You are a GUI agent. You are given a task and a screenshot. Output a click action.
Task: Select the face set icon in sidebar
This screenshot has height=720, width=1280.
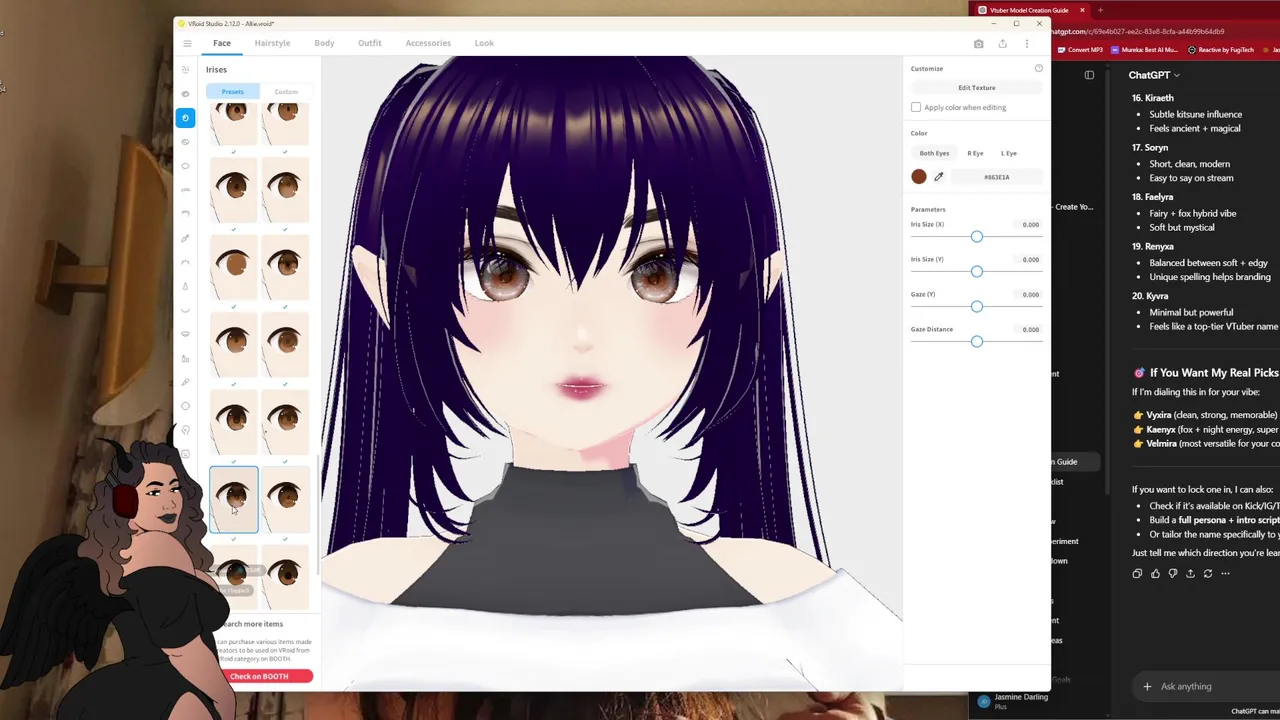pos(185,69)
